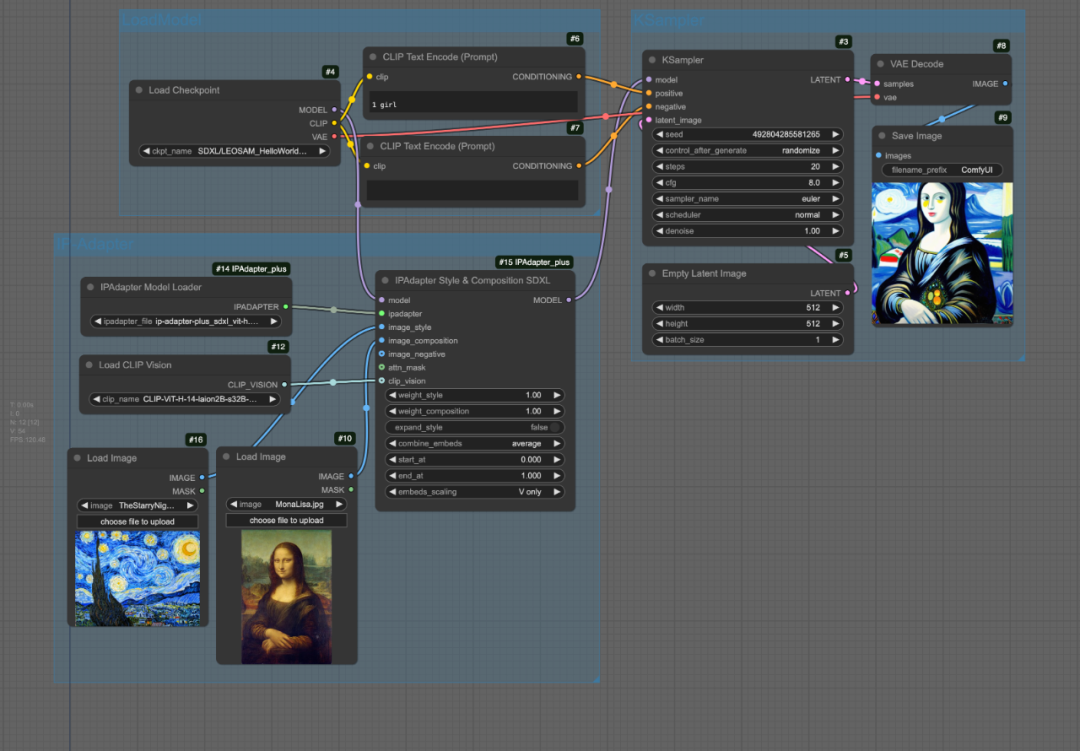The height and width of the screenshot is (751, 1080).
Task: Collapse the Save Image node using its title dot
Action: point(882,136)
